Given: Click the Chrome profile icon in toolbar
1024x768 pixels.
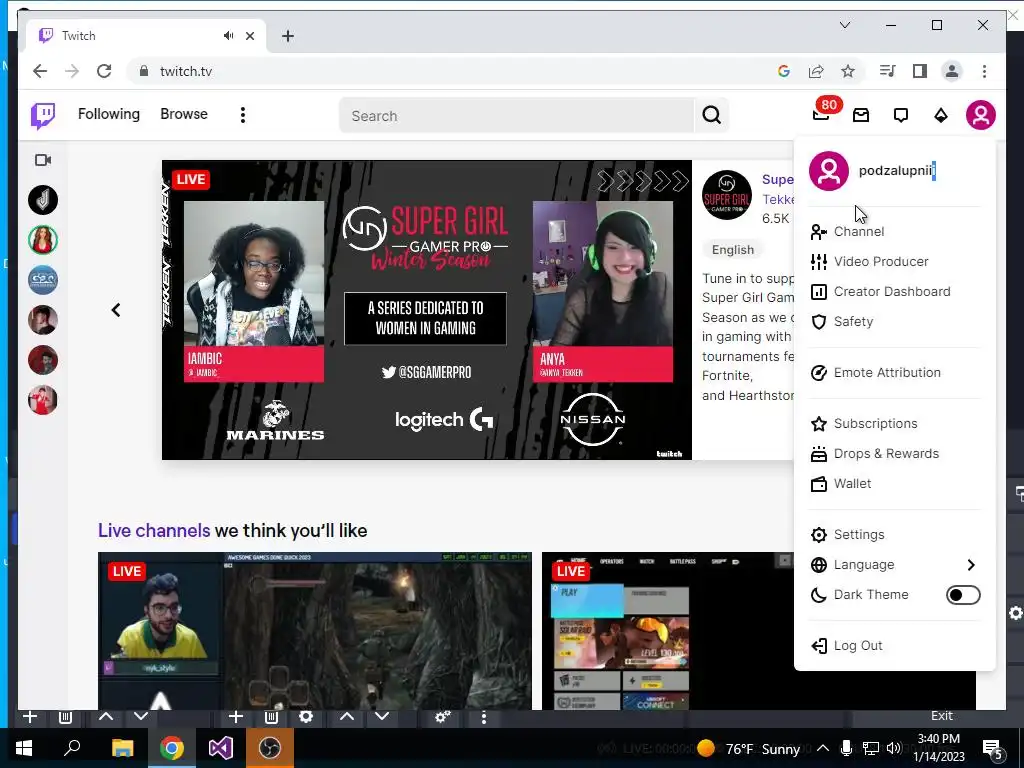Looking at the screenshot, I should pyautogui.click(x=952, y=71).
